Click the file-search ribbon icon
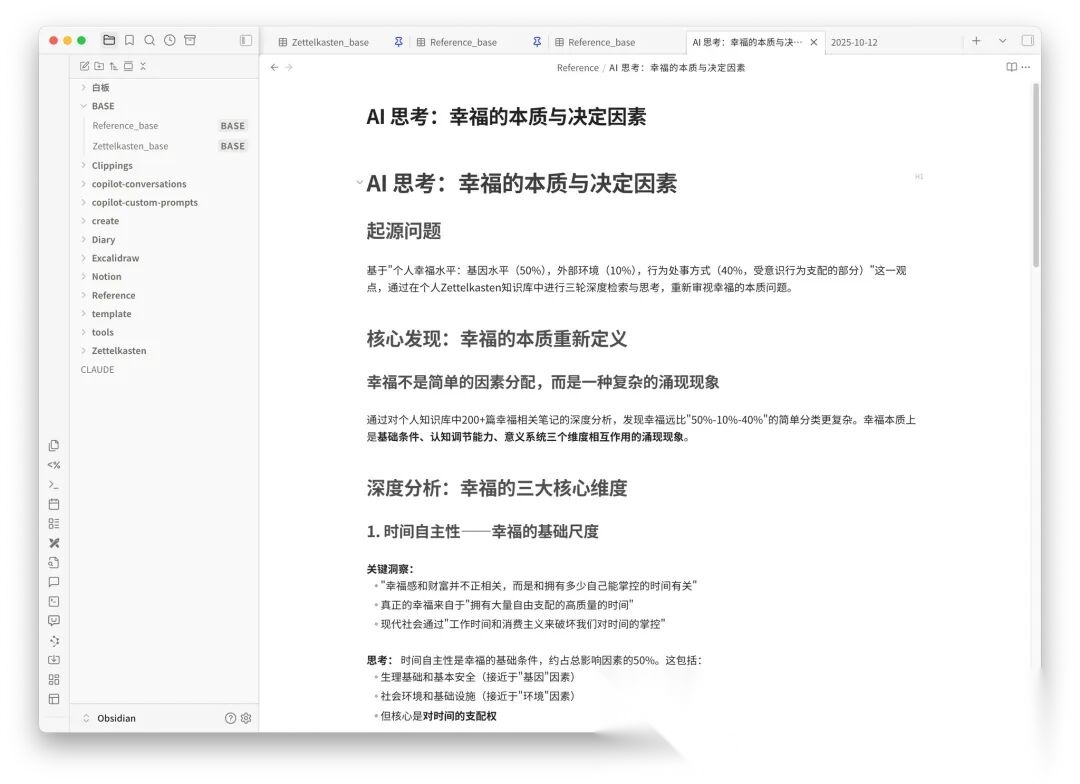The image size is (1080, 784). pyautogui.click(x=54, y=562)
